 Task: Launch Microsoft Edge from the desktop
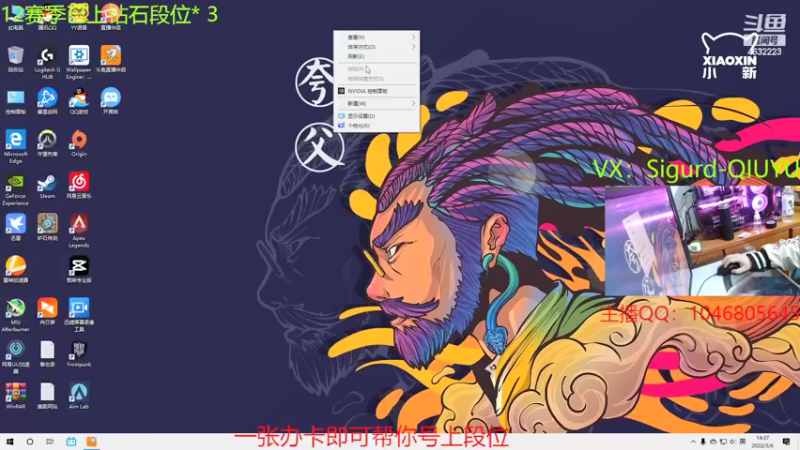coord(15,146)
